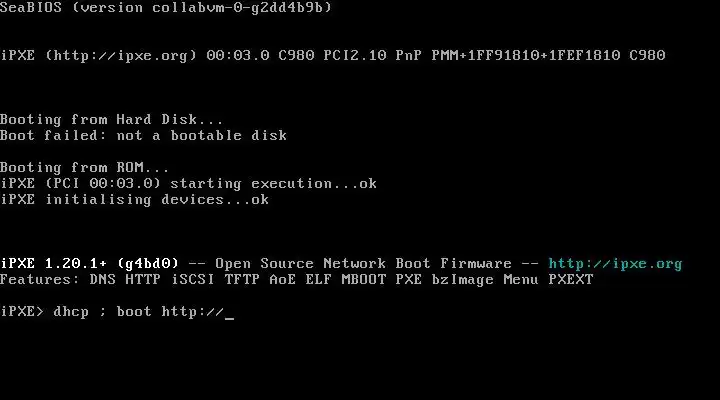Click 'Booting from ROM...' line

(x=84, y=168)
